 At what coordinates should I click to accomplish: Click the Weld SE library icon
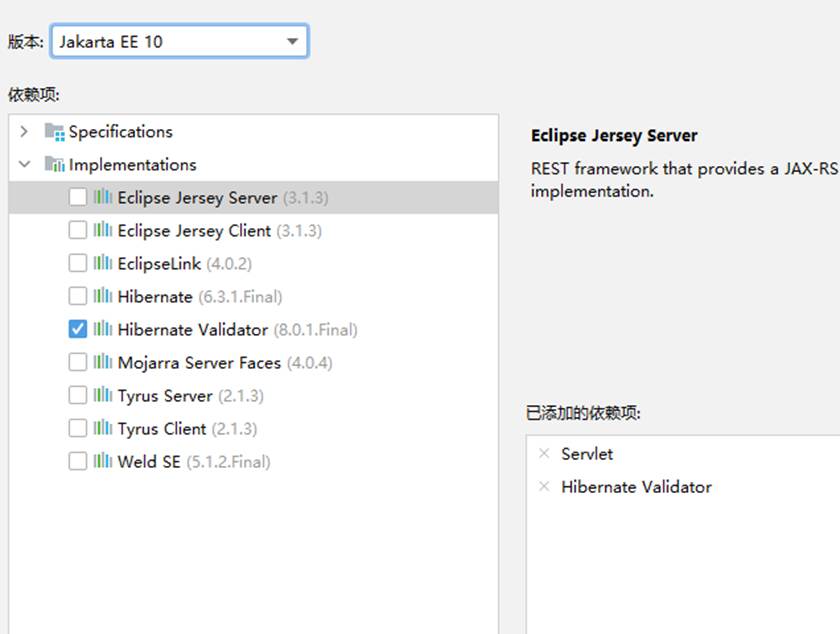coord(103,461)
